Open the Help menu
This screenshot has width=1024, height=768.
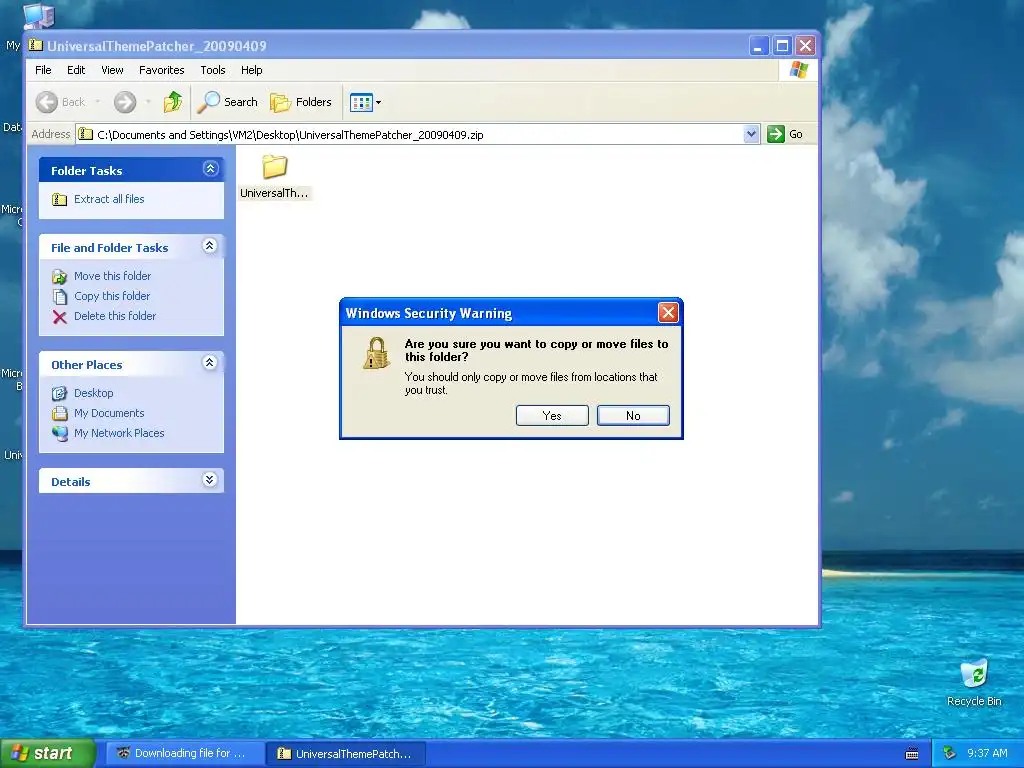click(x=251, y=70)
